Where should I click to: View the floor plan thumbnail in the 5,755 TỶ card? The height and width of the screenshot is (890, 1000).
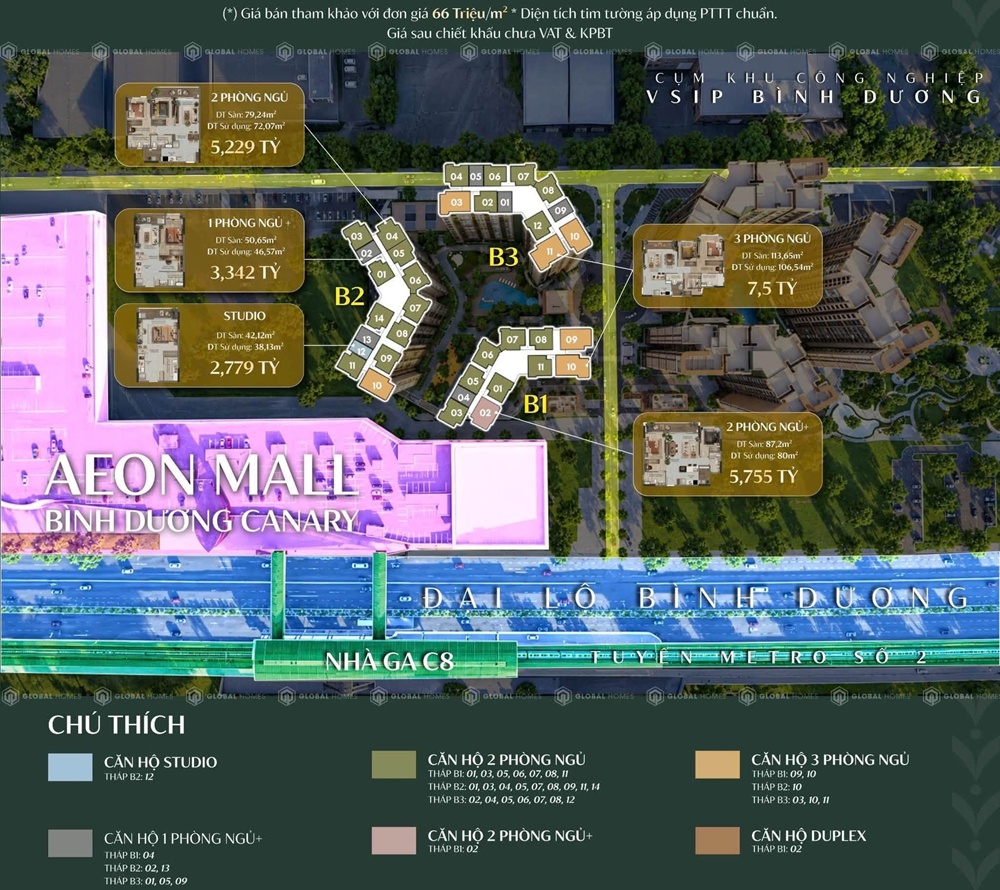(681, 454)
